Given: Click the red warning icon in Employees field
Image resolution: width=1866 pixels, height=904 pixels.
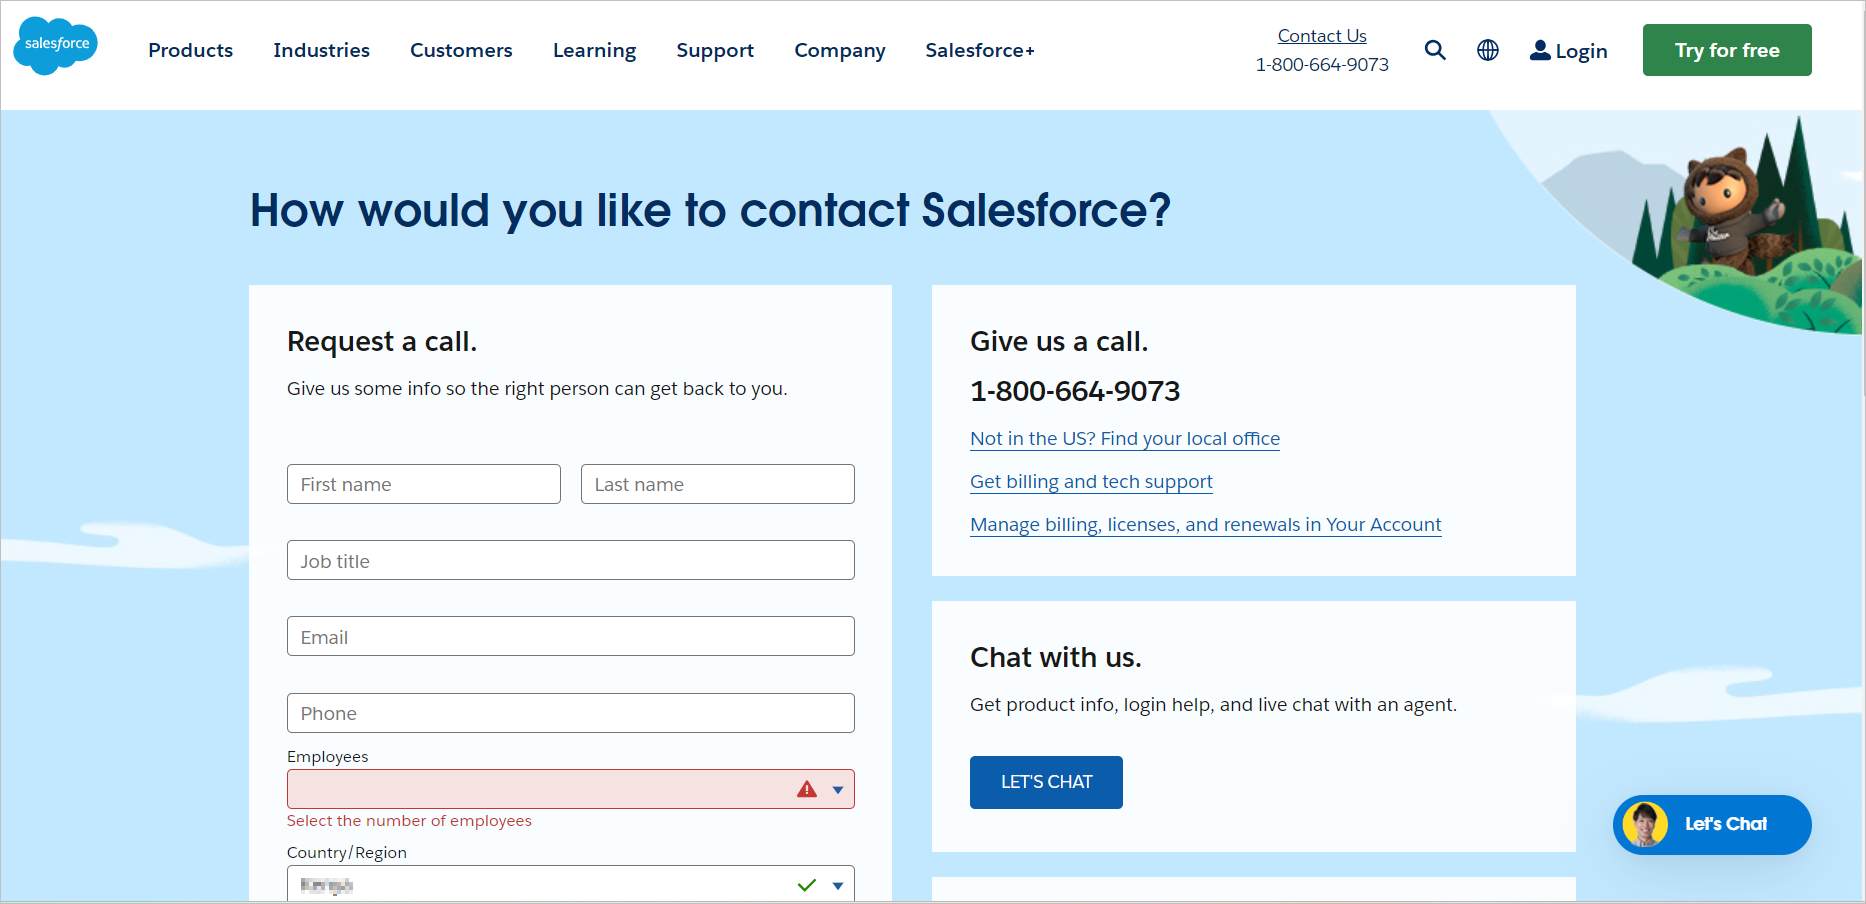Looking at the screenshot, I should [806, 789].
